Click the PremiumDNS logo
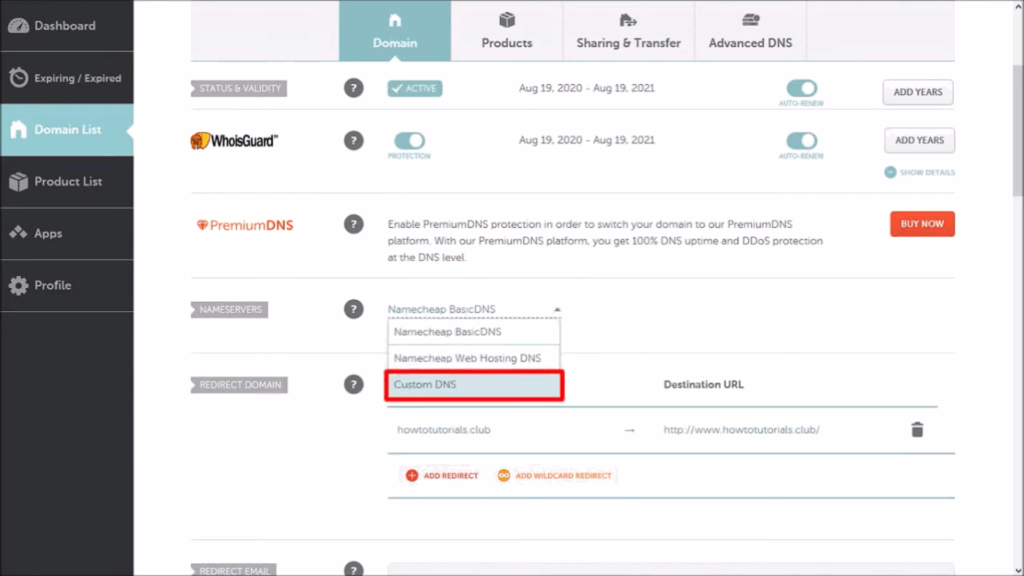This screenshot has width=1024, height=576. [245, 225]
